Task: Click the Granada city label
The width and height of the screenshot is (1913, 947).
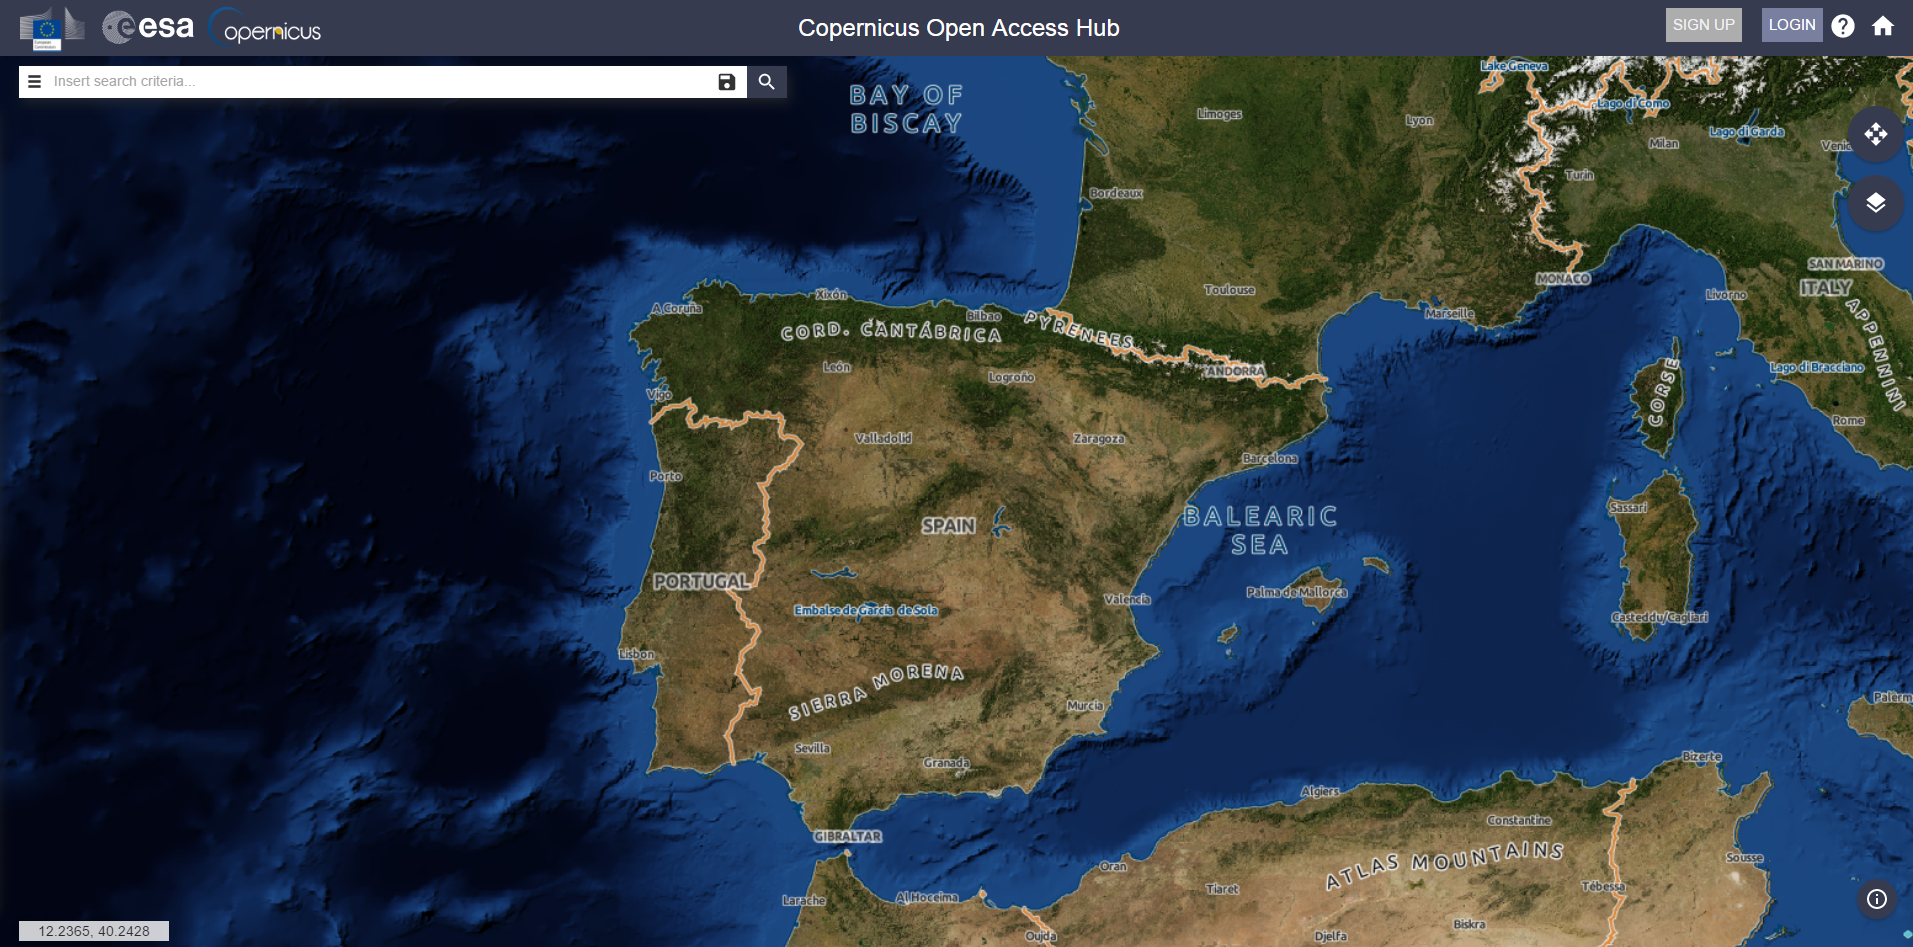Action: pyautogui.click(x=946, y=763)
